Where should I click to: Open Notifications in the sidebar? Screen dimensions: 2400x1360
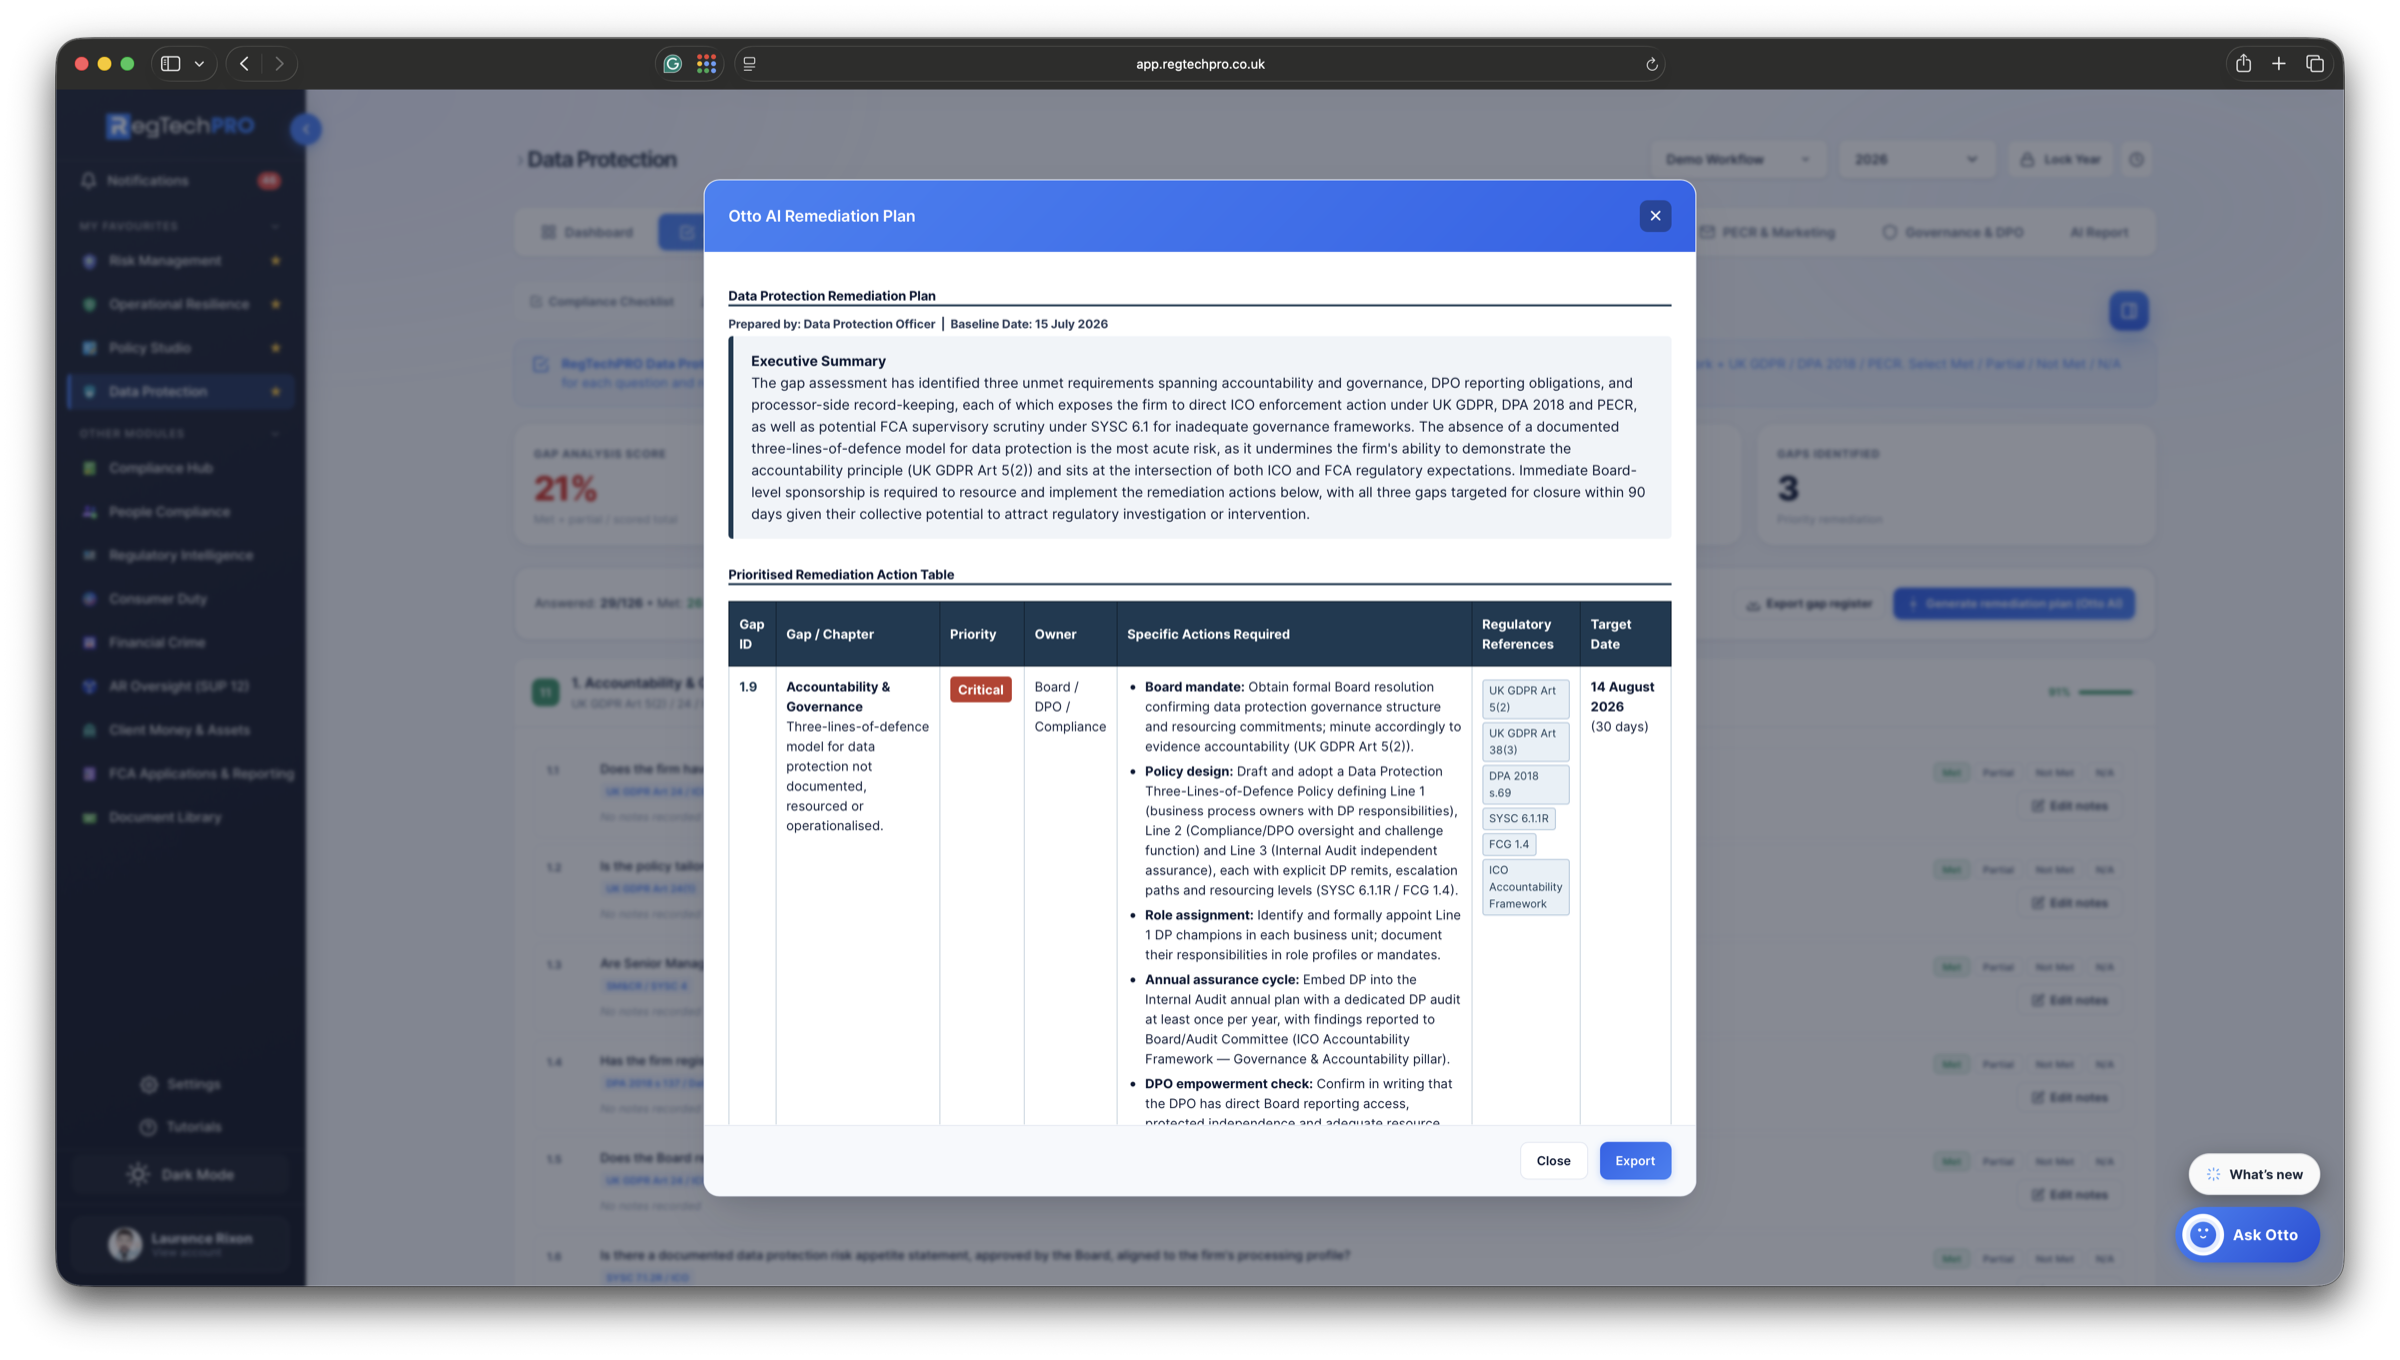click(180, 181)
